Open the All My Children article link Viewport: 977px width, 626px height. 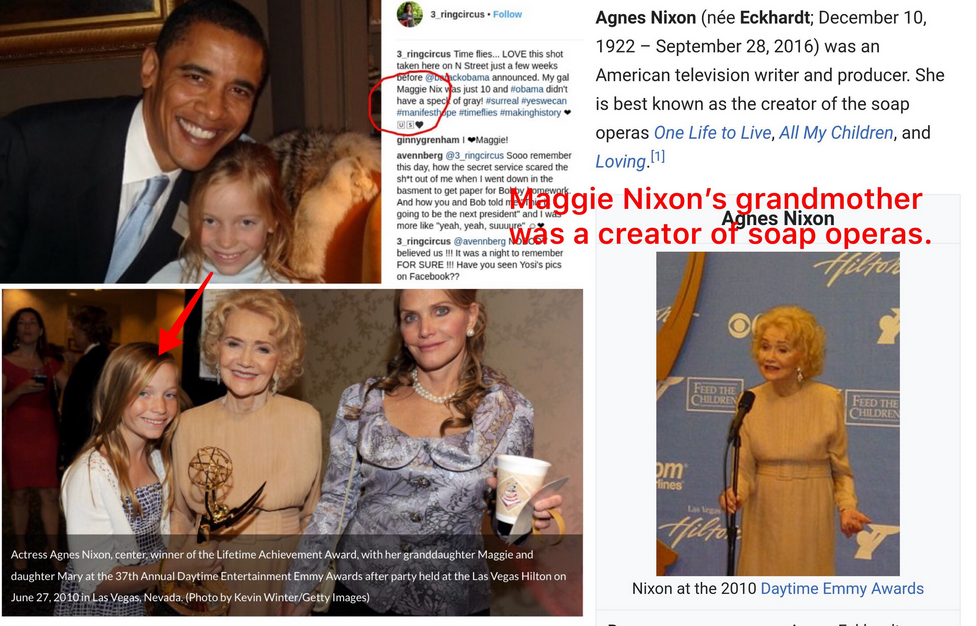(x=836, y=133)
